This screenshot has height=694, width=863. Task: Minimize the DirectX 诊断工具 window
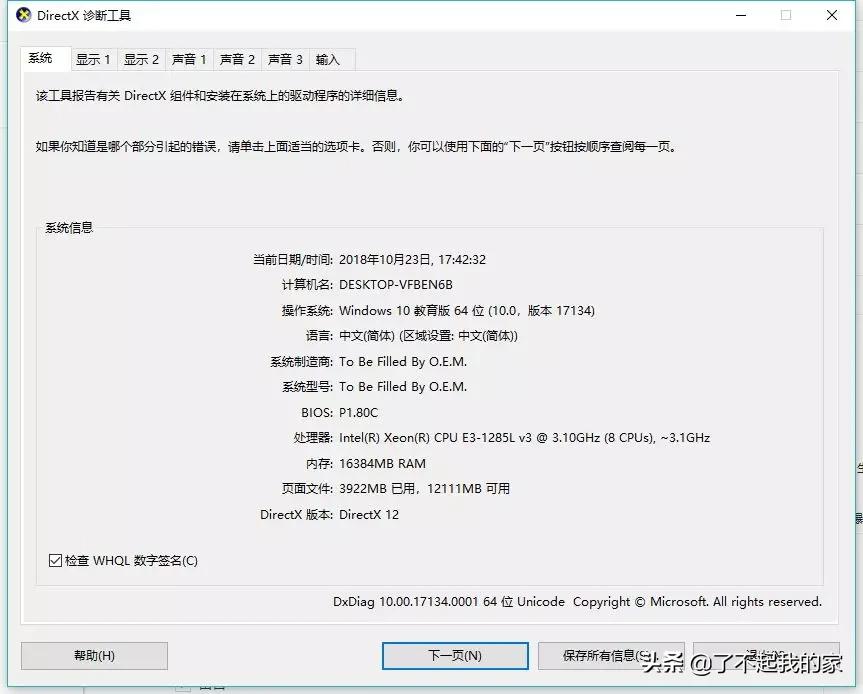tap(740, 15)
